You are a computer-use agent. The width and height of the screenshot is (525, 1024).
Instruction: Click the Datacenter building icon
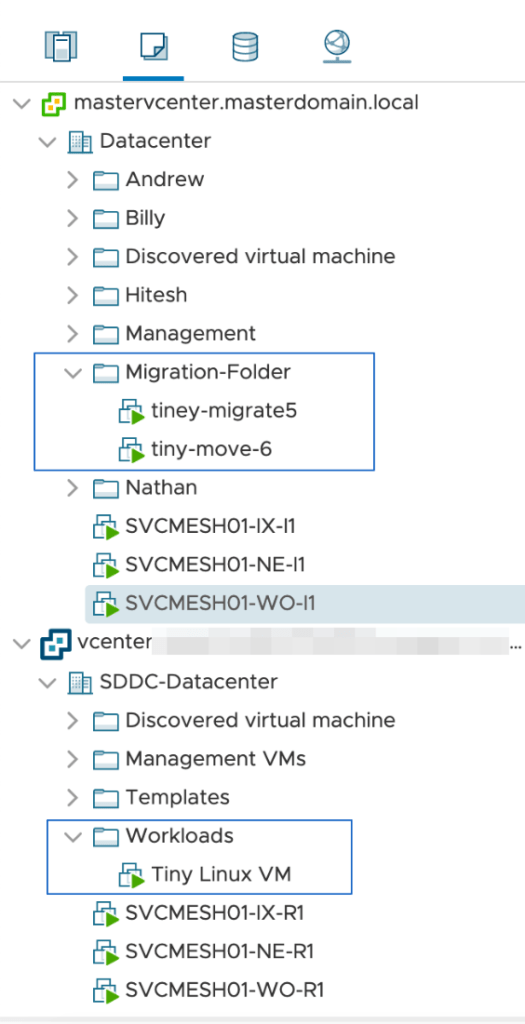80,142
